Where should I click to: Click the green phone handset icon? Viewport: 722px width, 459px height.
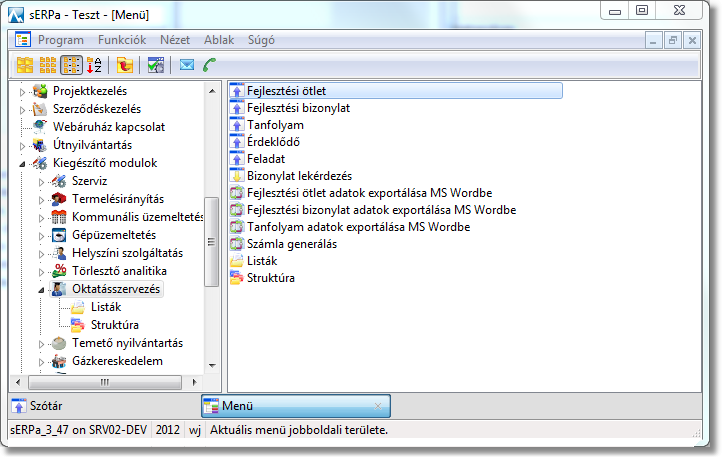pyautogui.click(x=210, y=65)
